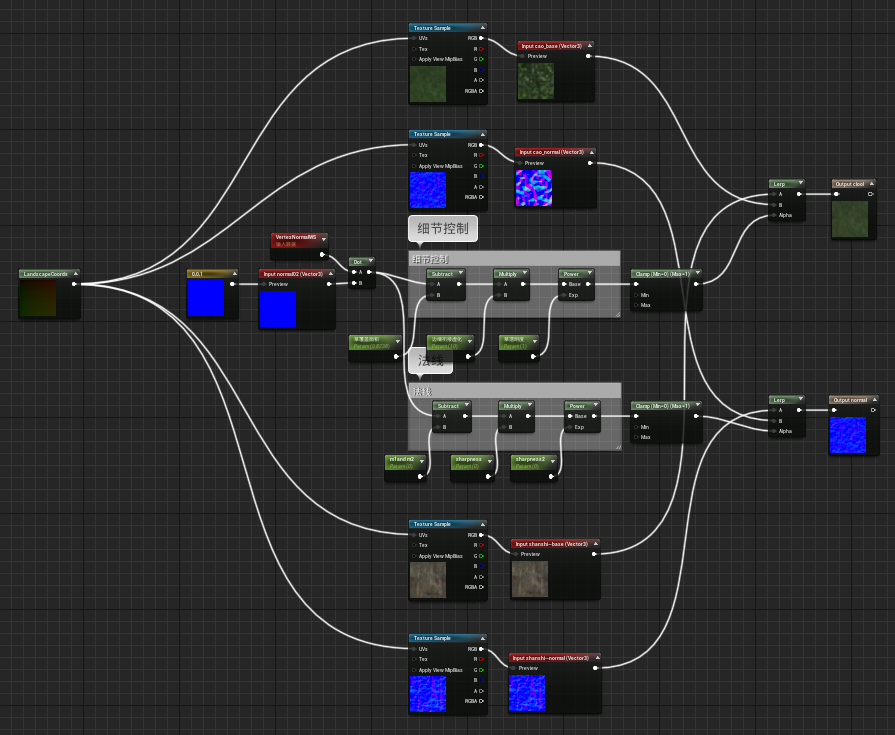The width and height of the screenshot is (895, 735).
Task: Click input pin A on the Dot node
Action: point(354,273)
